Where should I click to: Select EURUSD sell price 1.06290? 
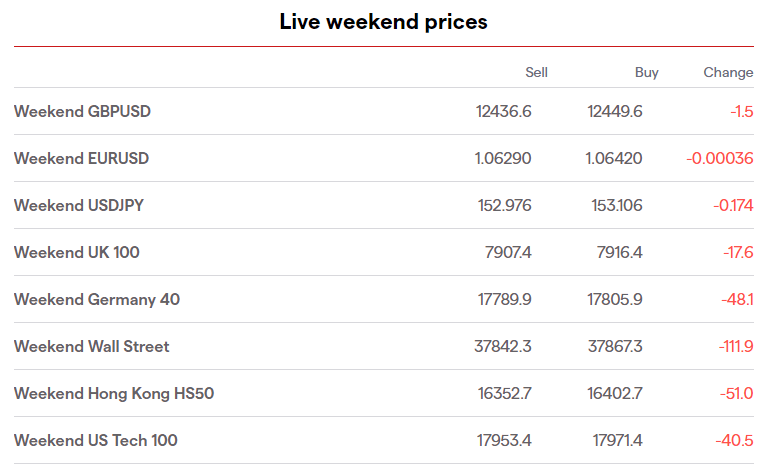[x=503, y=158]
